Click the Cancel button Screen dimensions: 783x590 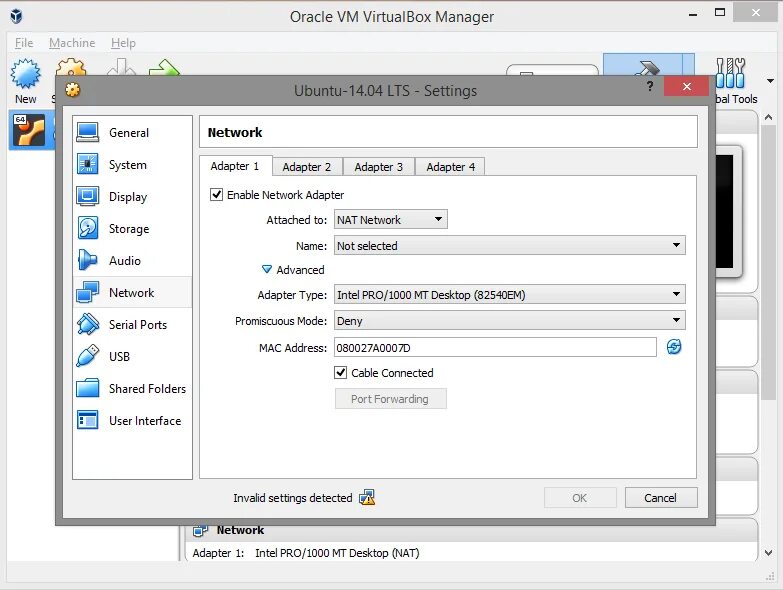click(660, 498)
